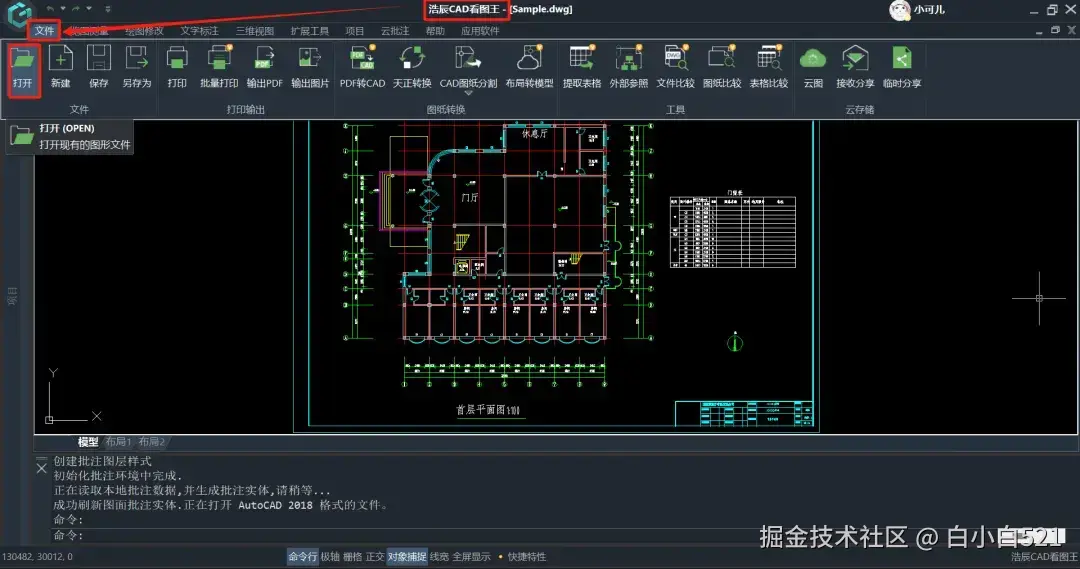Toggle 命令行 in the status bar
The image size is (1080, 569).
302,557
